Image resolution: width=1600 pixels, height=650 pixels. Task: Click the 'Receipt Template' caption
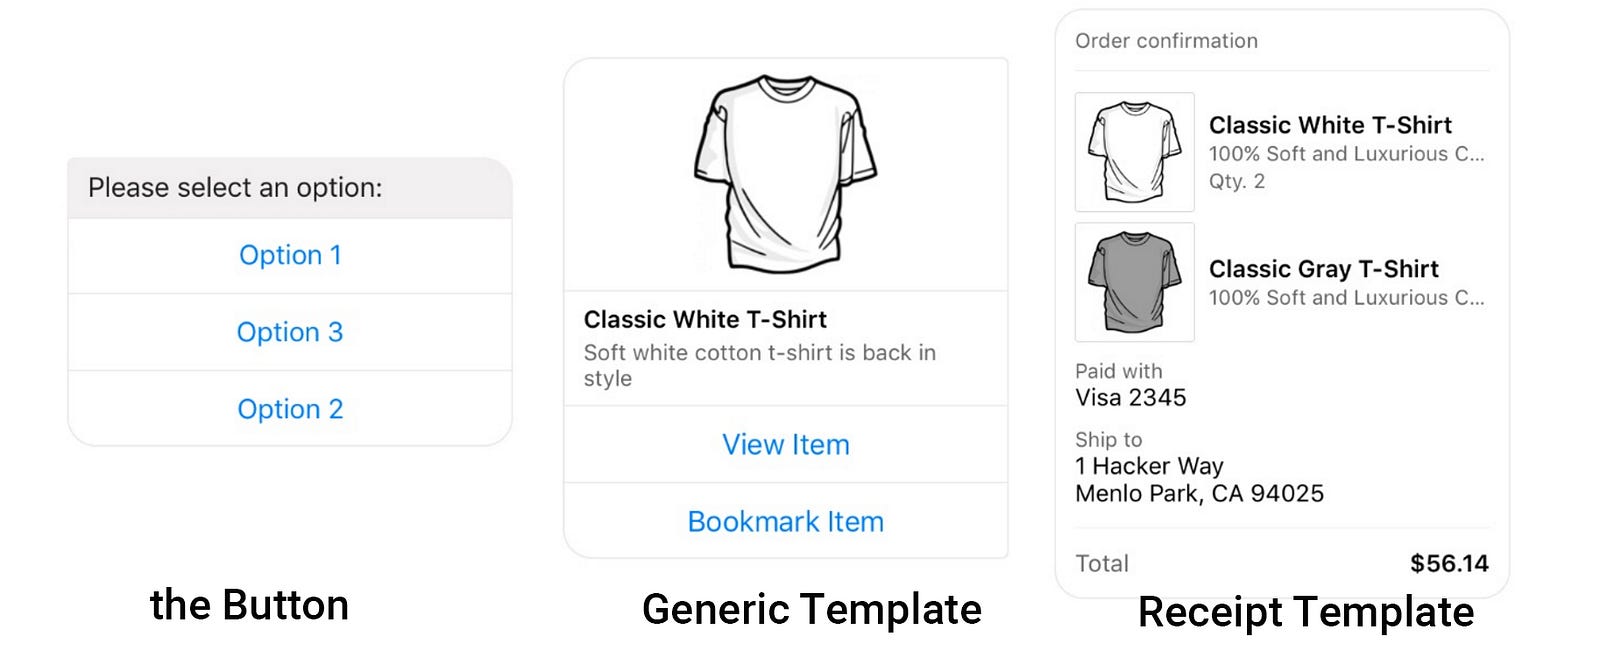[1305, 612]
